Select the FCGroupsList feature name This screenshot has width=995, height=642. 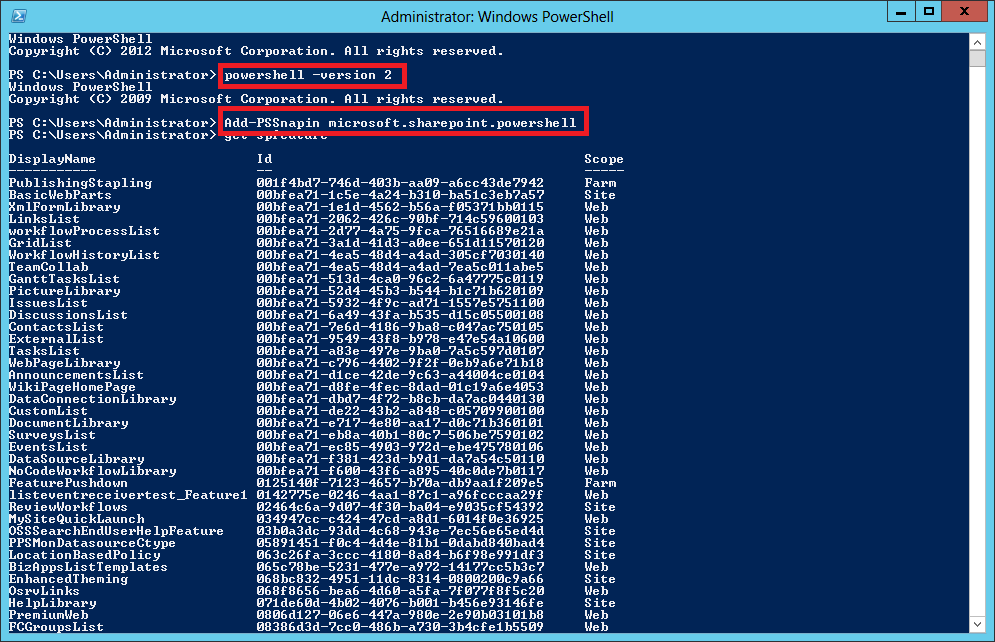coord(56,627)
